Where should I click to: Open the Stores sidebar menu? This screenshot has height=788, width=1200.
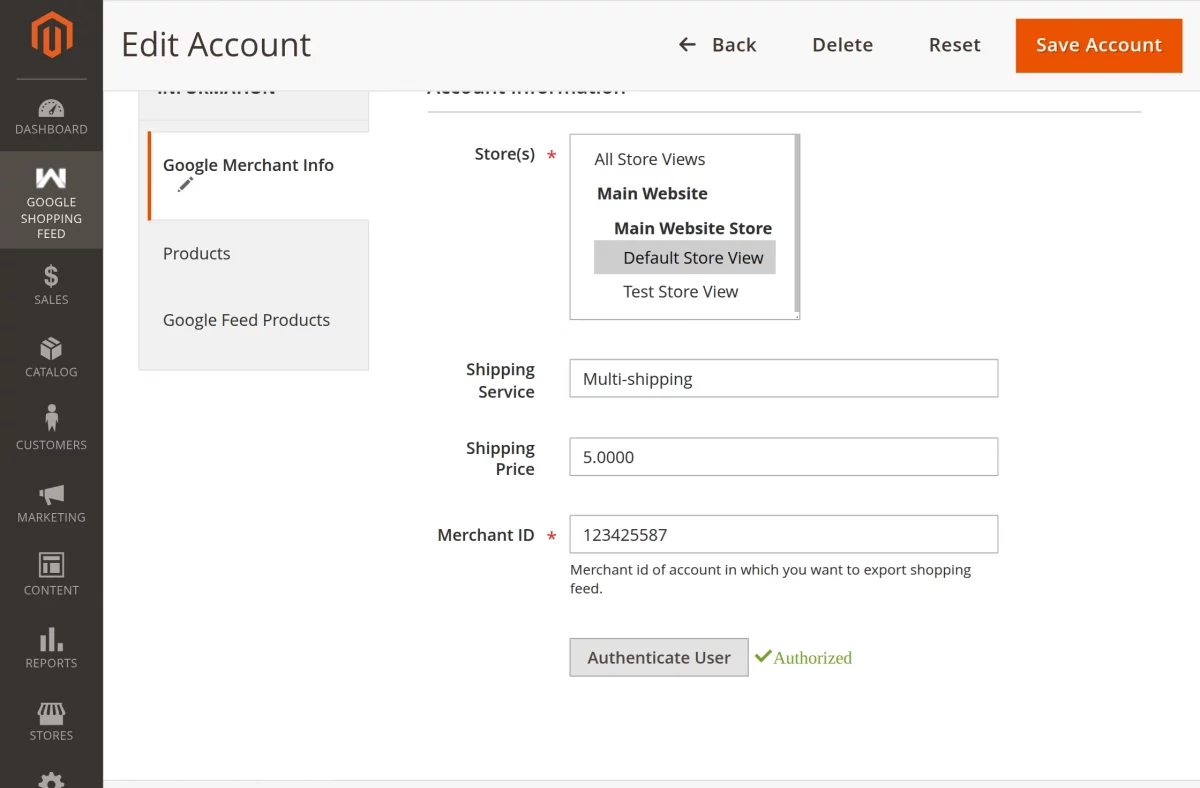(x=51, y=720)
